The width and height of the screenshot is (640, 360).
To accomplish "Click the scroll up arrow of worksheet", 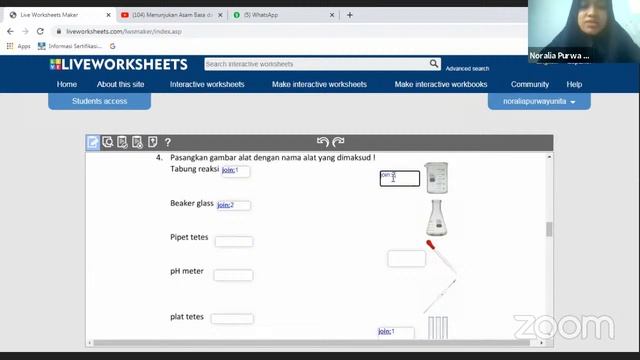I will 549,157.
